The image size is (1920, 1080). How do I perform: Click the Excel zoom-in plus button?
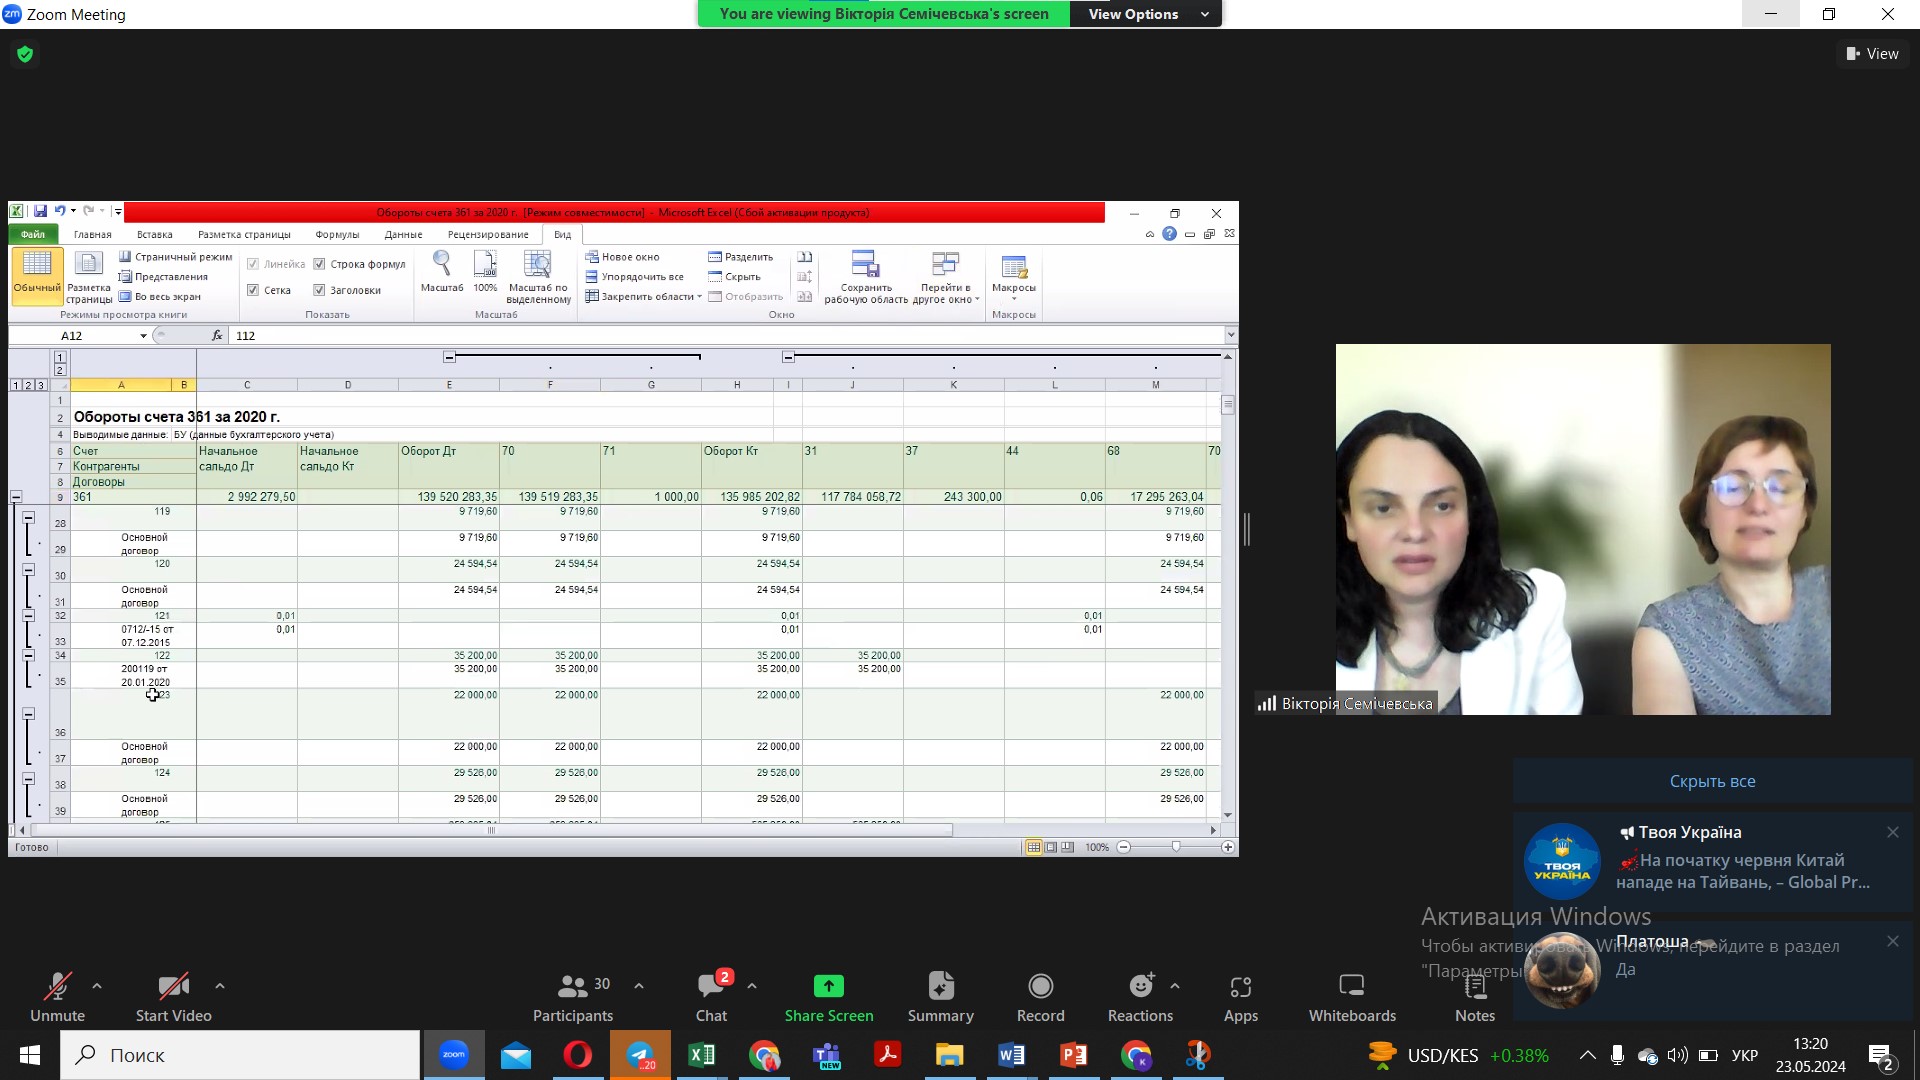click(x=1228, y=847)
